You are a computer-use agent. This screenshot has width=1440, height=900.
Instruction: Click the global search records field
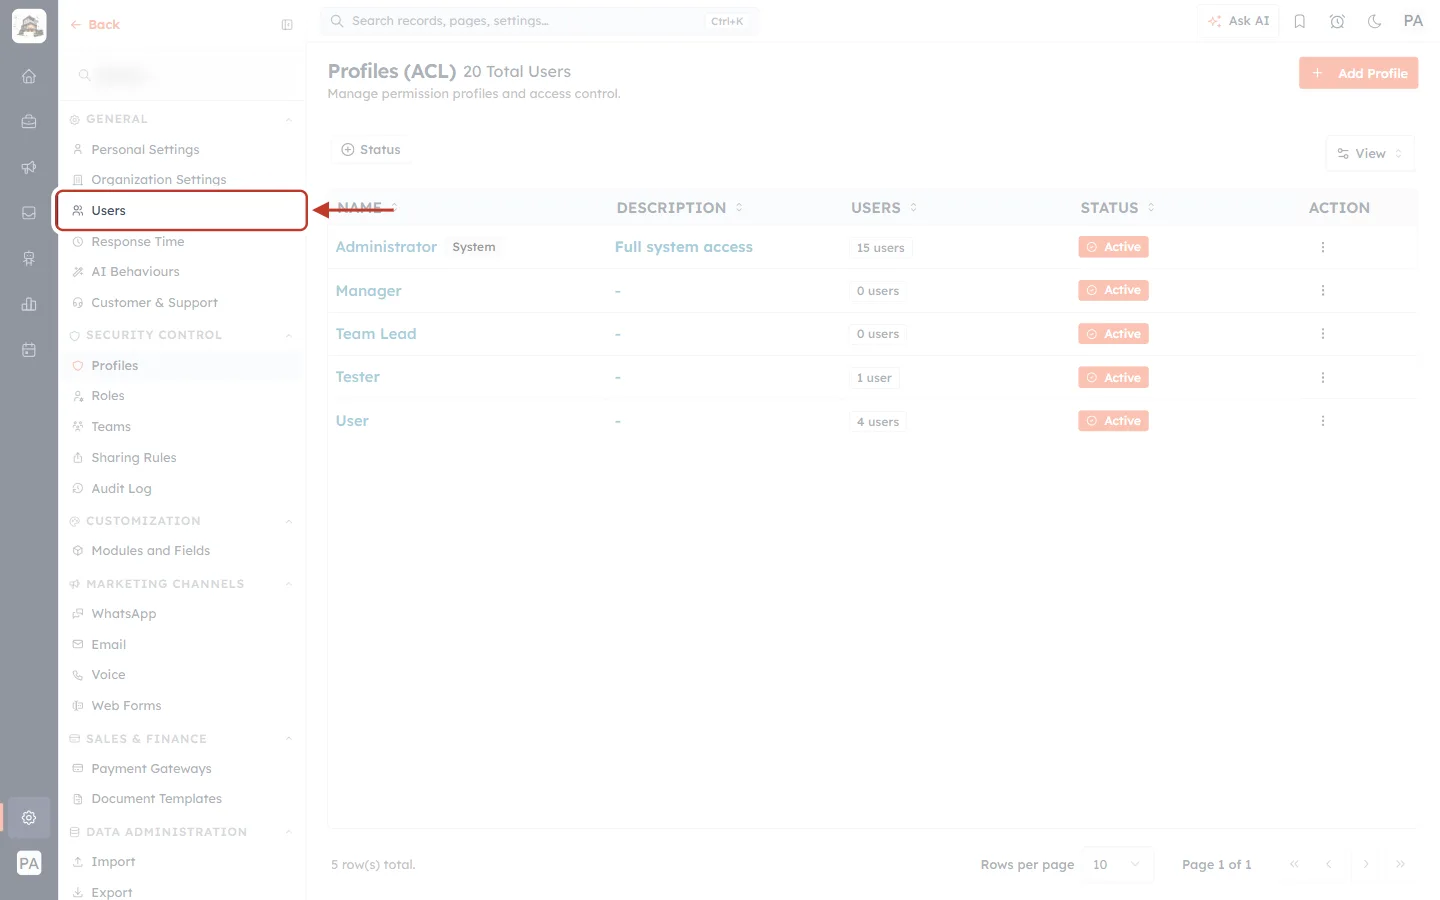click(x=539, y=21)
